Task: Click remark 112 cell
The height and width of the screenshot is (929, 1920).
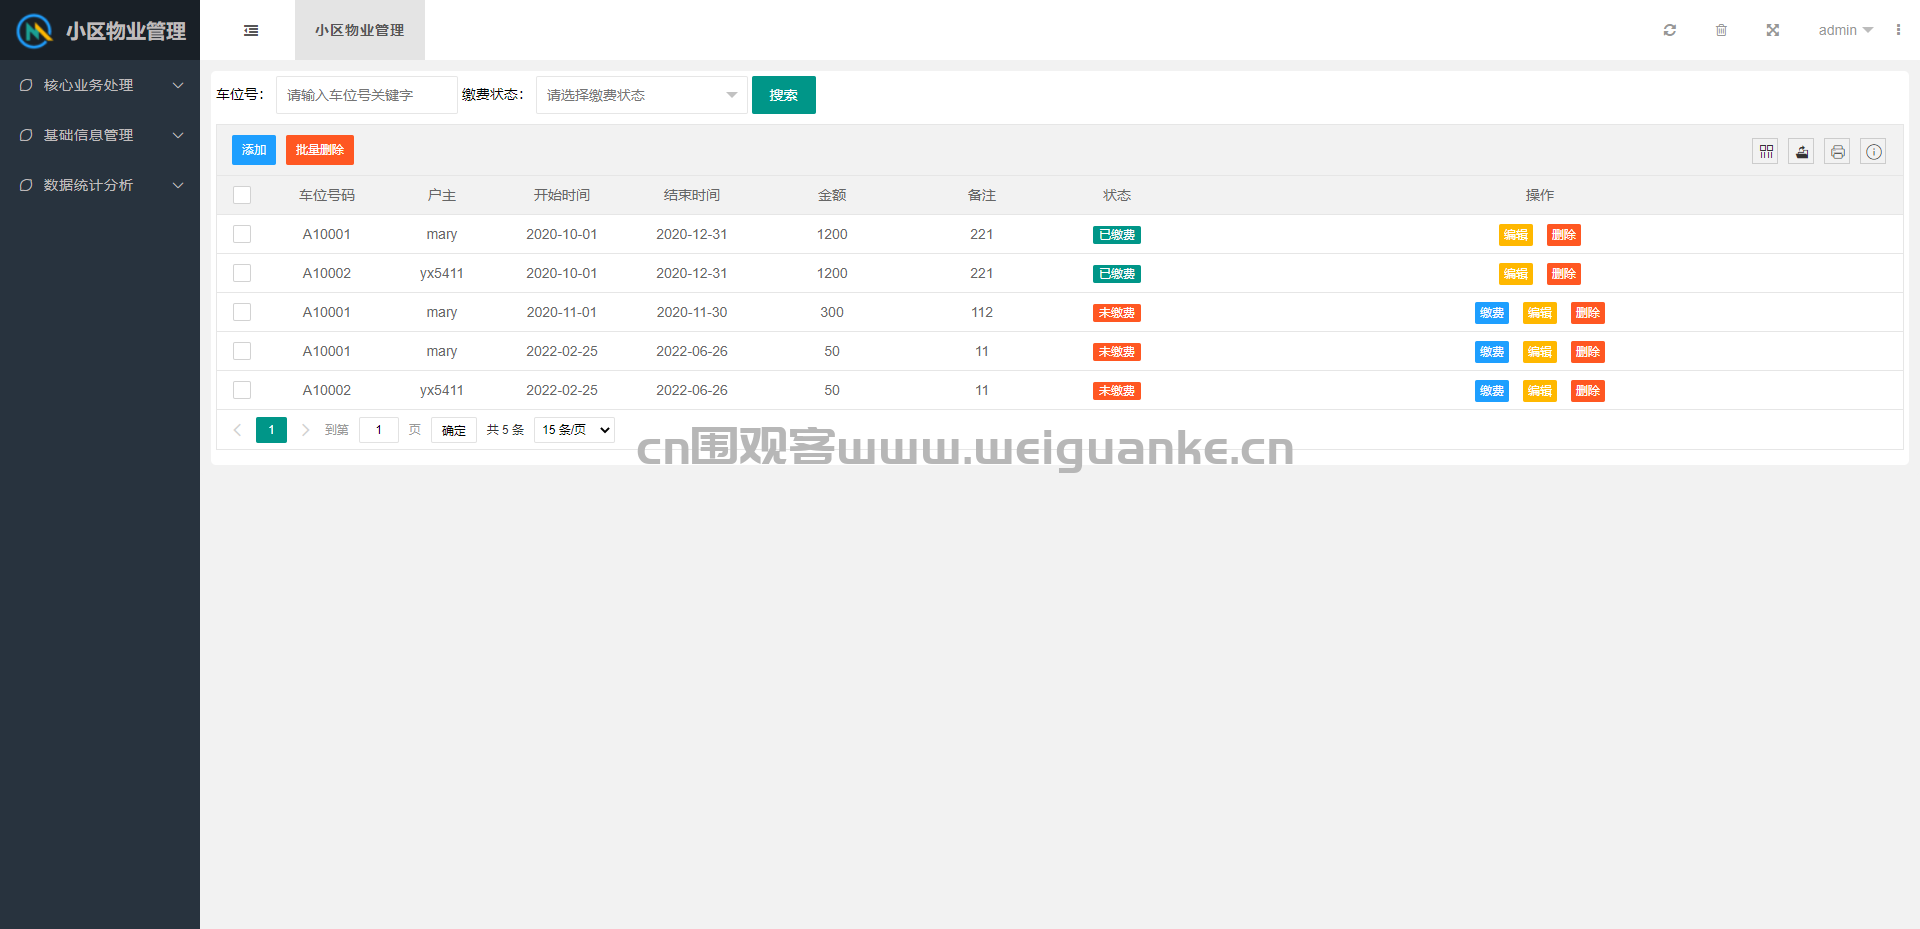Action: coord(982,312)
